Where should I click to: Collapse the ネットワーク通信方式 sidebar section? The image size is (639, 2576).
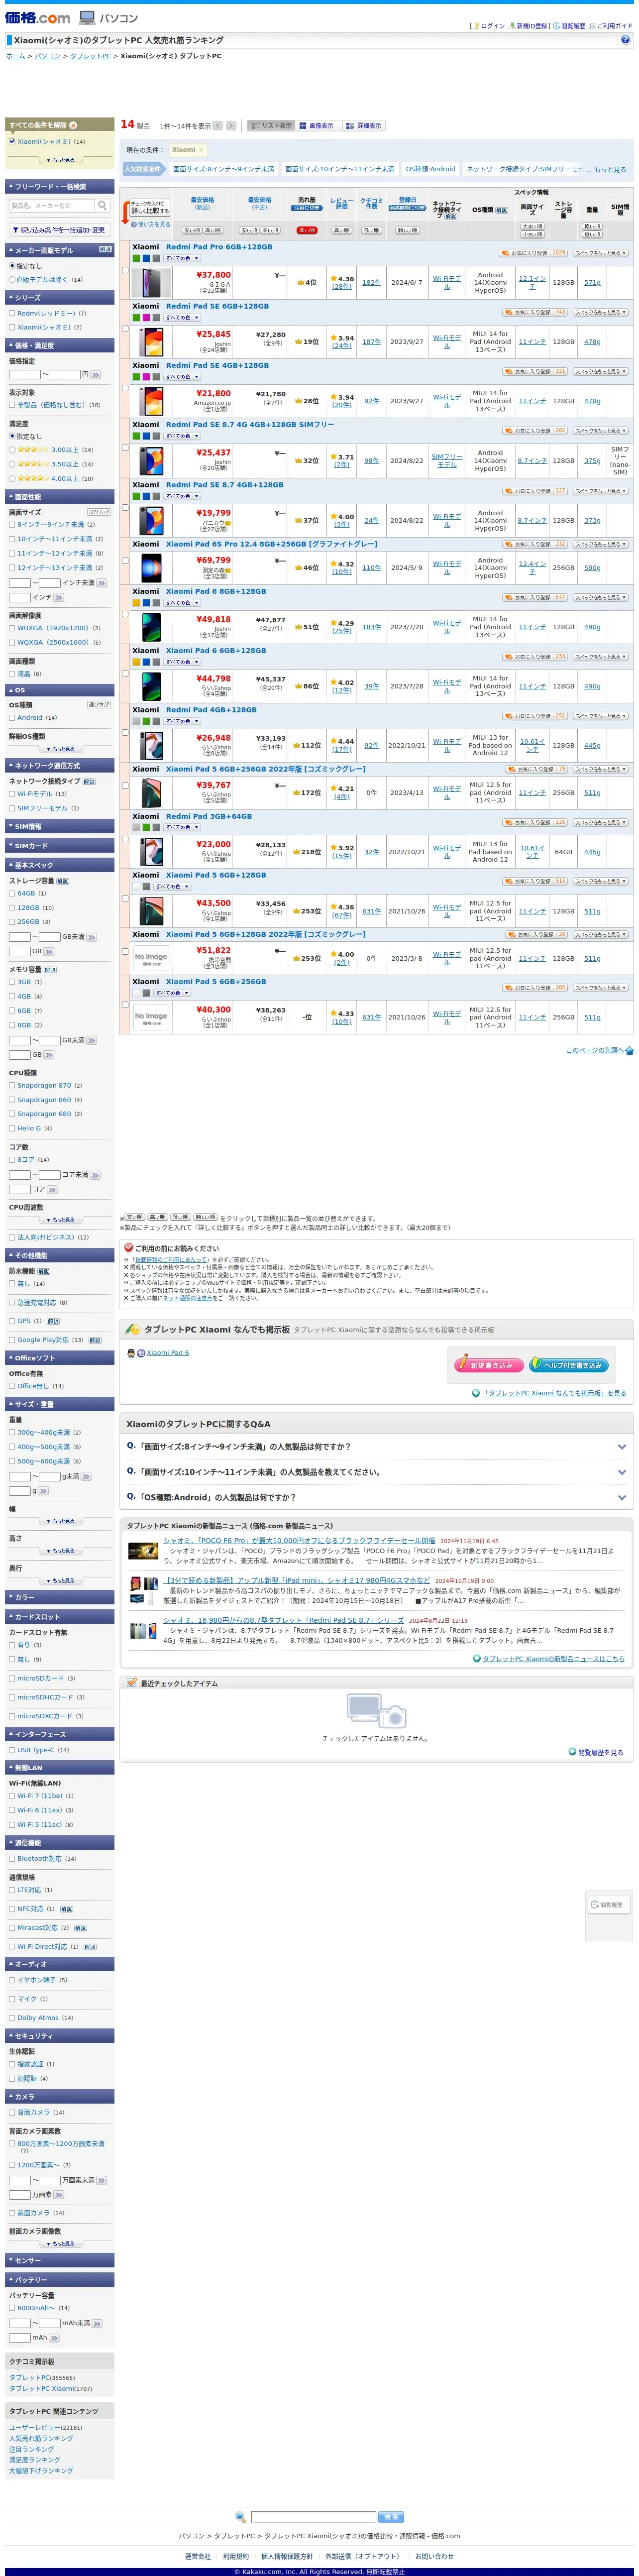[59, 765]
